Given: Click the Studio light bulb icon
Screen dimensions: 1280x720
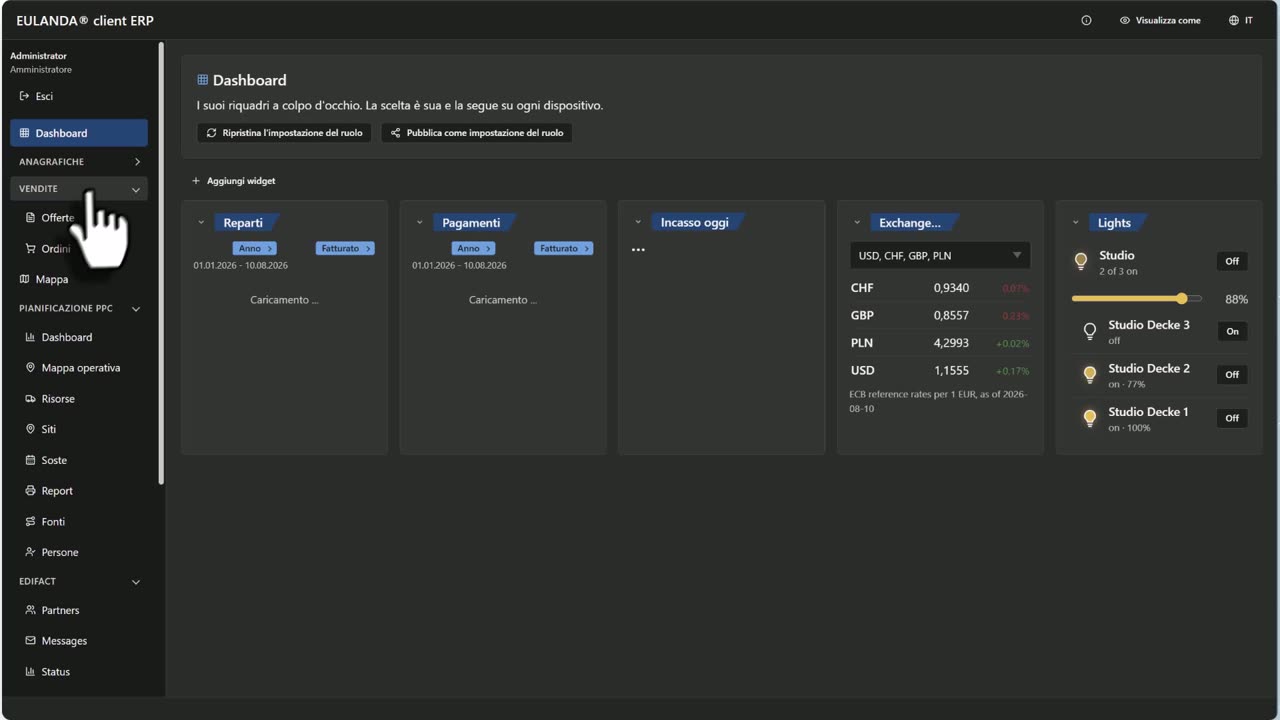Looking at the screenshot, I should (1081, 262).
